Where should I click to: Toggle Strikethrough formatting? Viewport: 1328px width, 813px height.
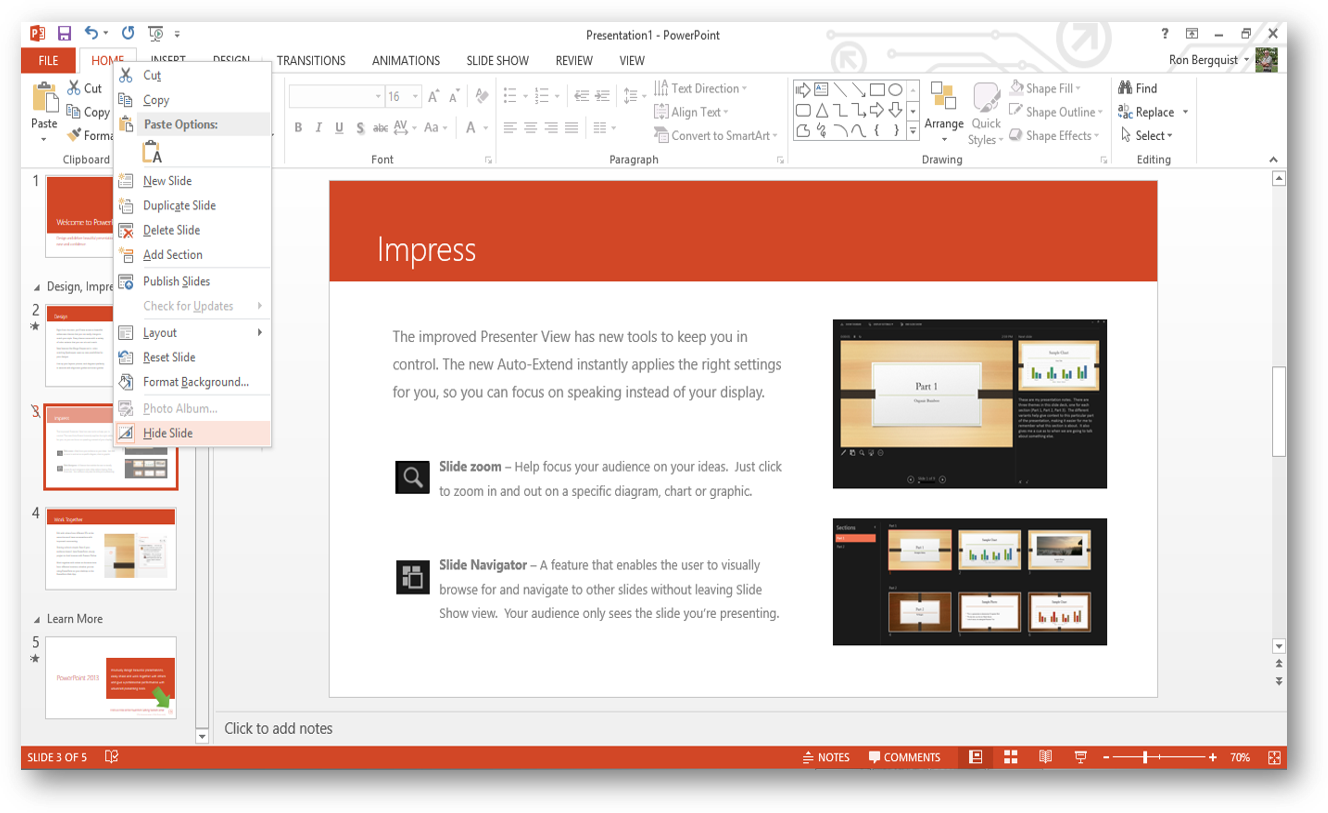[x=380, y=127]
